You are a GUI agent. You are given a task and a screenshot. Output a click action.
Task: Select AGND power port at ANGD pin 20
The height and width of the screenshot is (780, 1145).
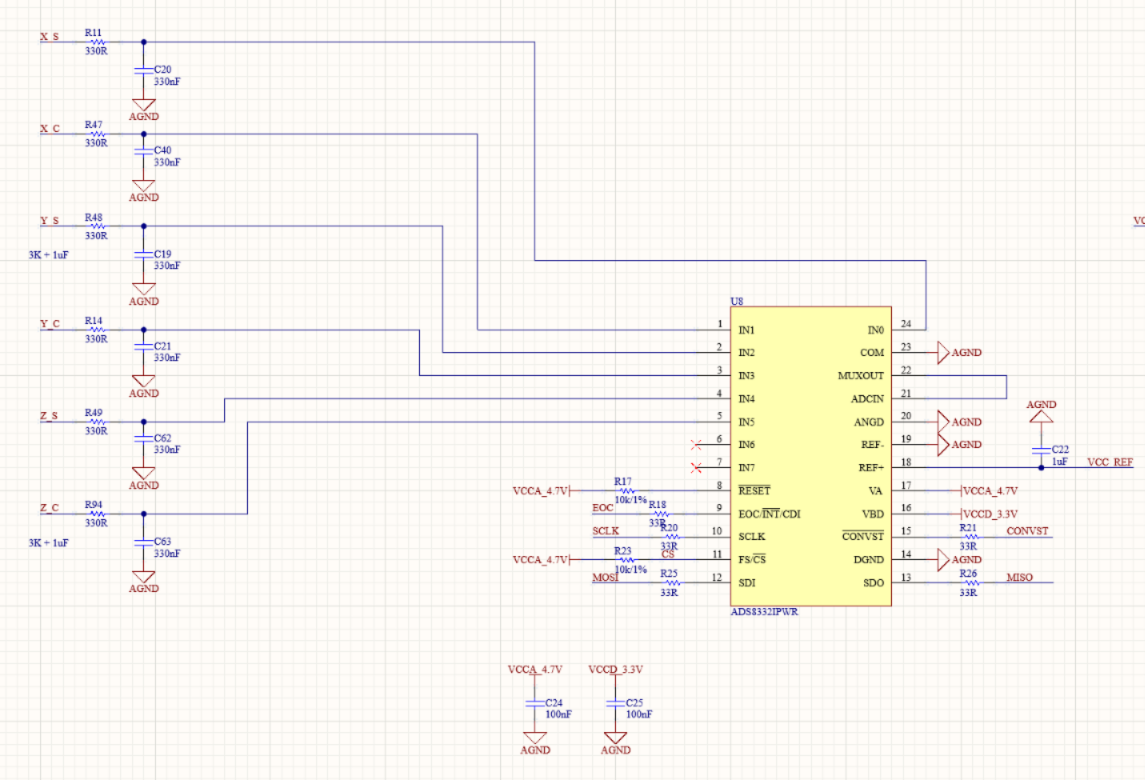click(959, 422)
